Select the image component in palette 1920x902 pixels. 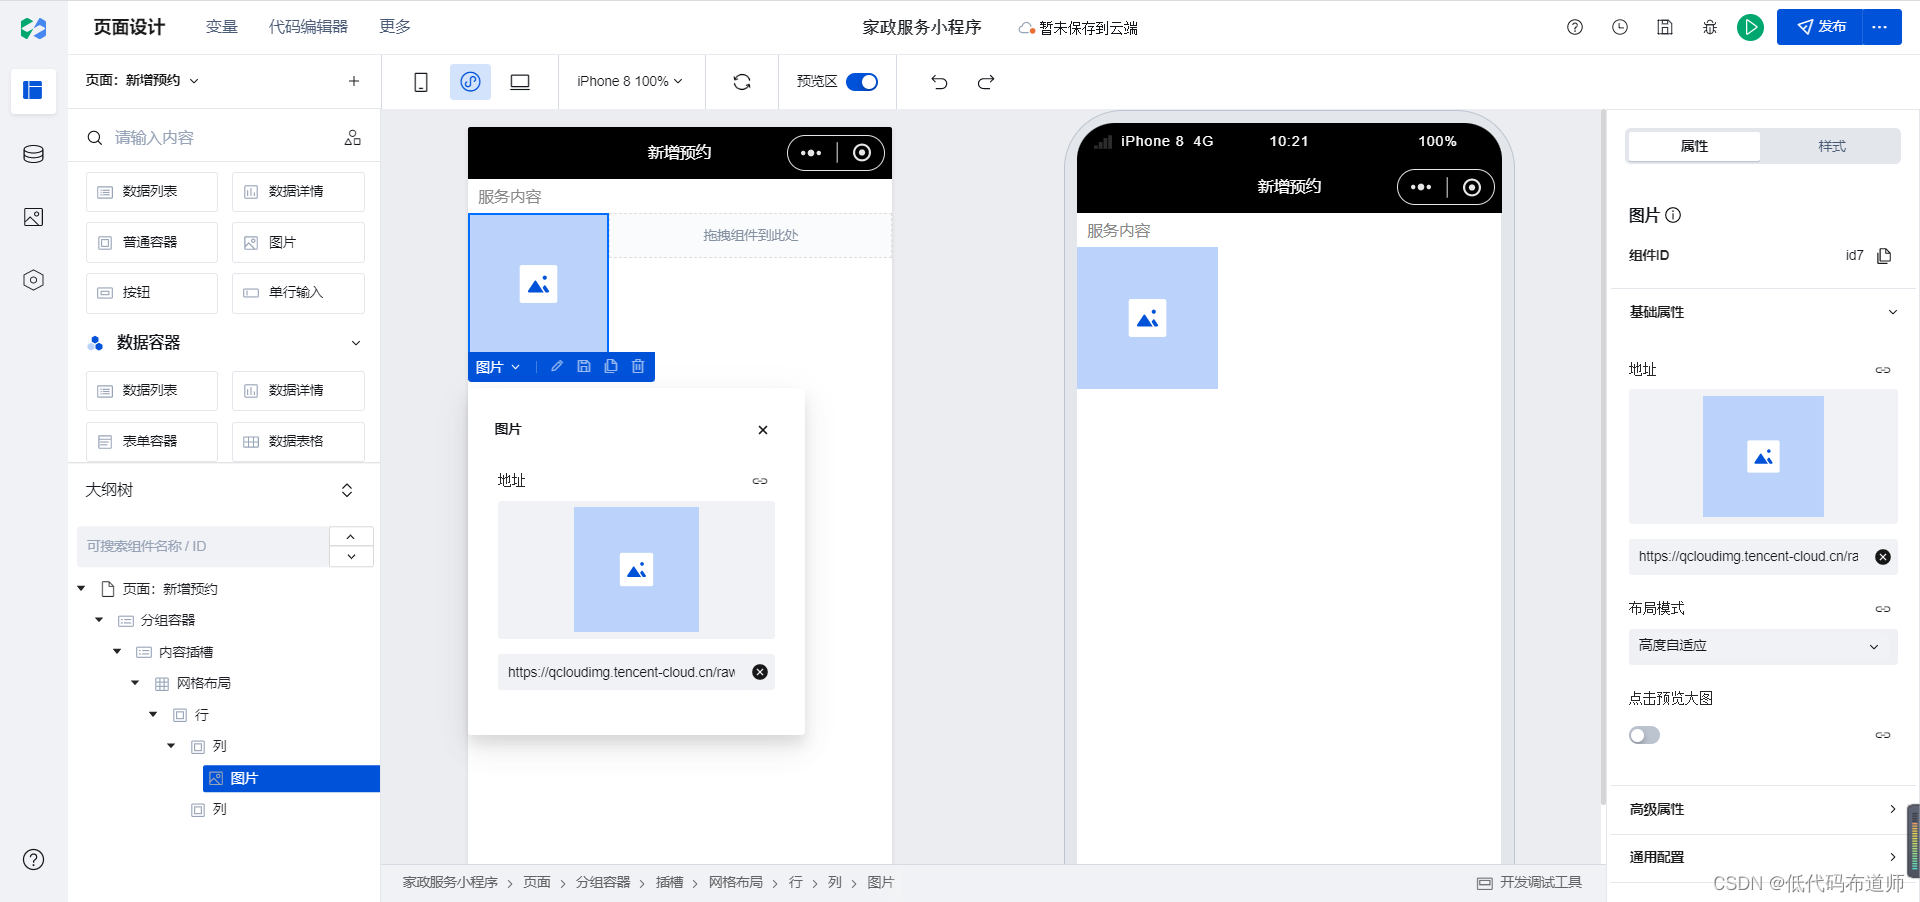298,242
